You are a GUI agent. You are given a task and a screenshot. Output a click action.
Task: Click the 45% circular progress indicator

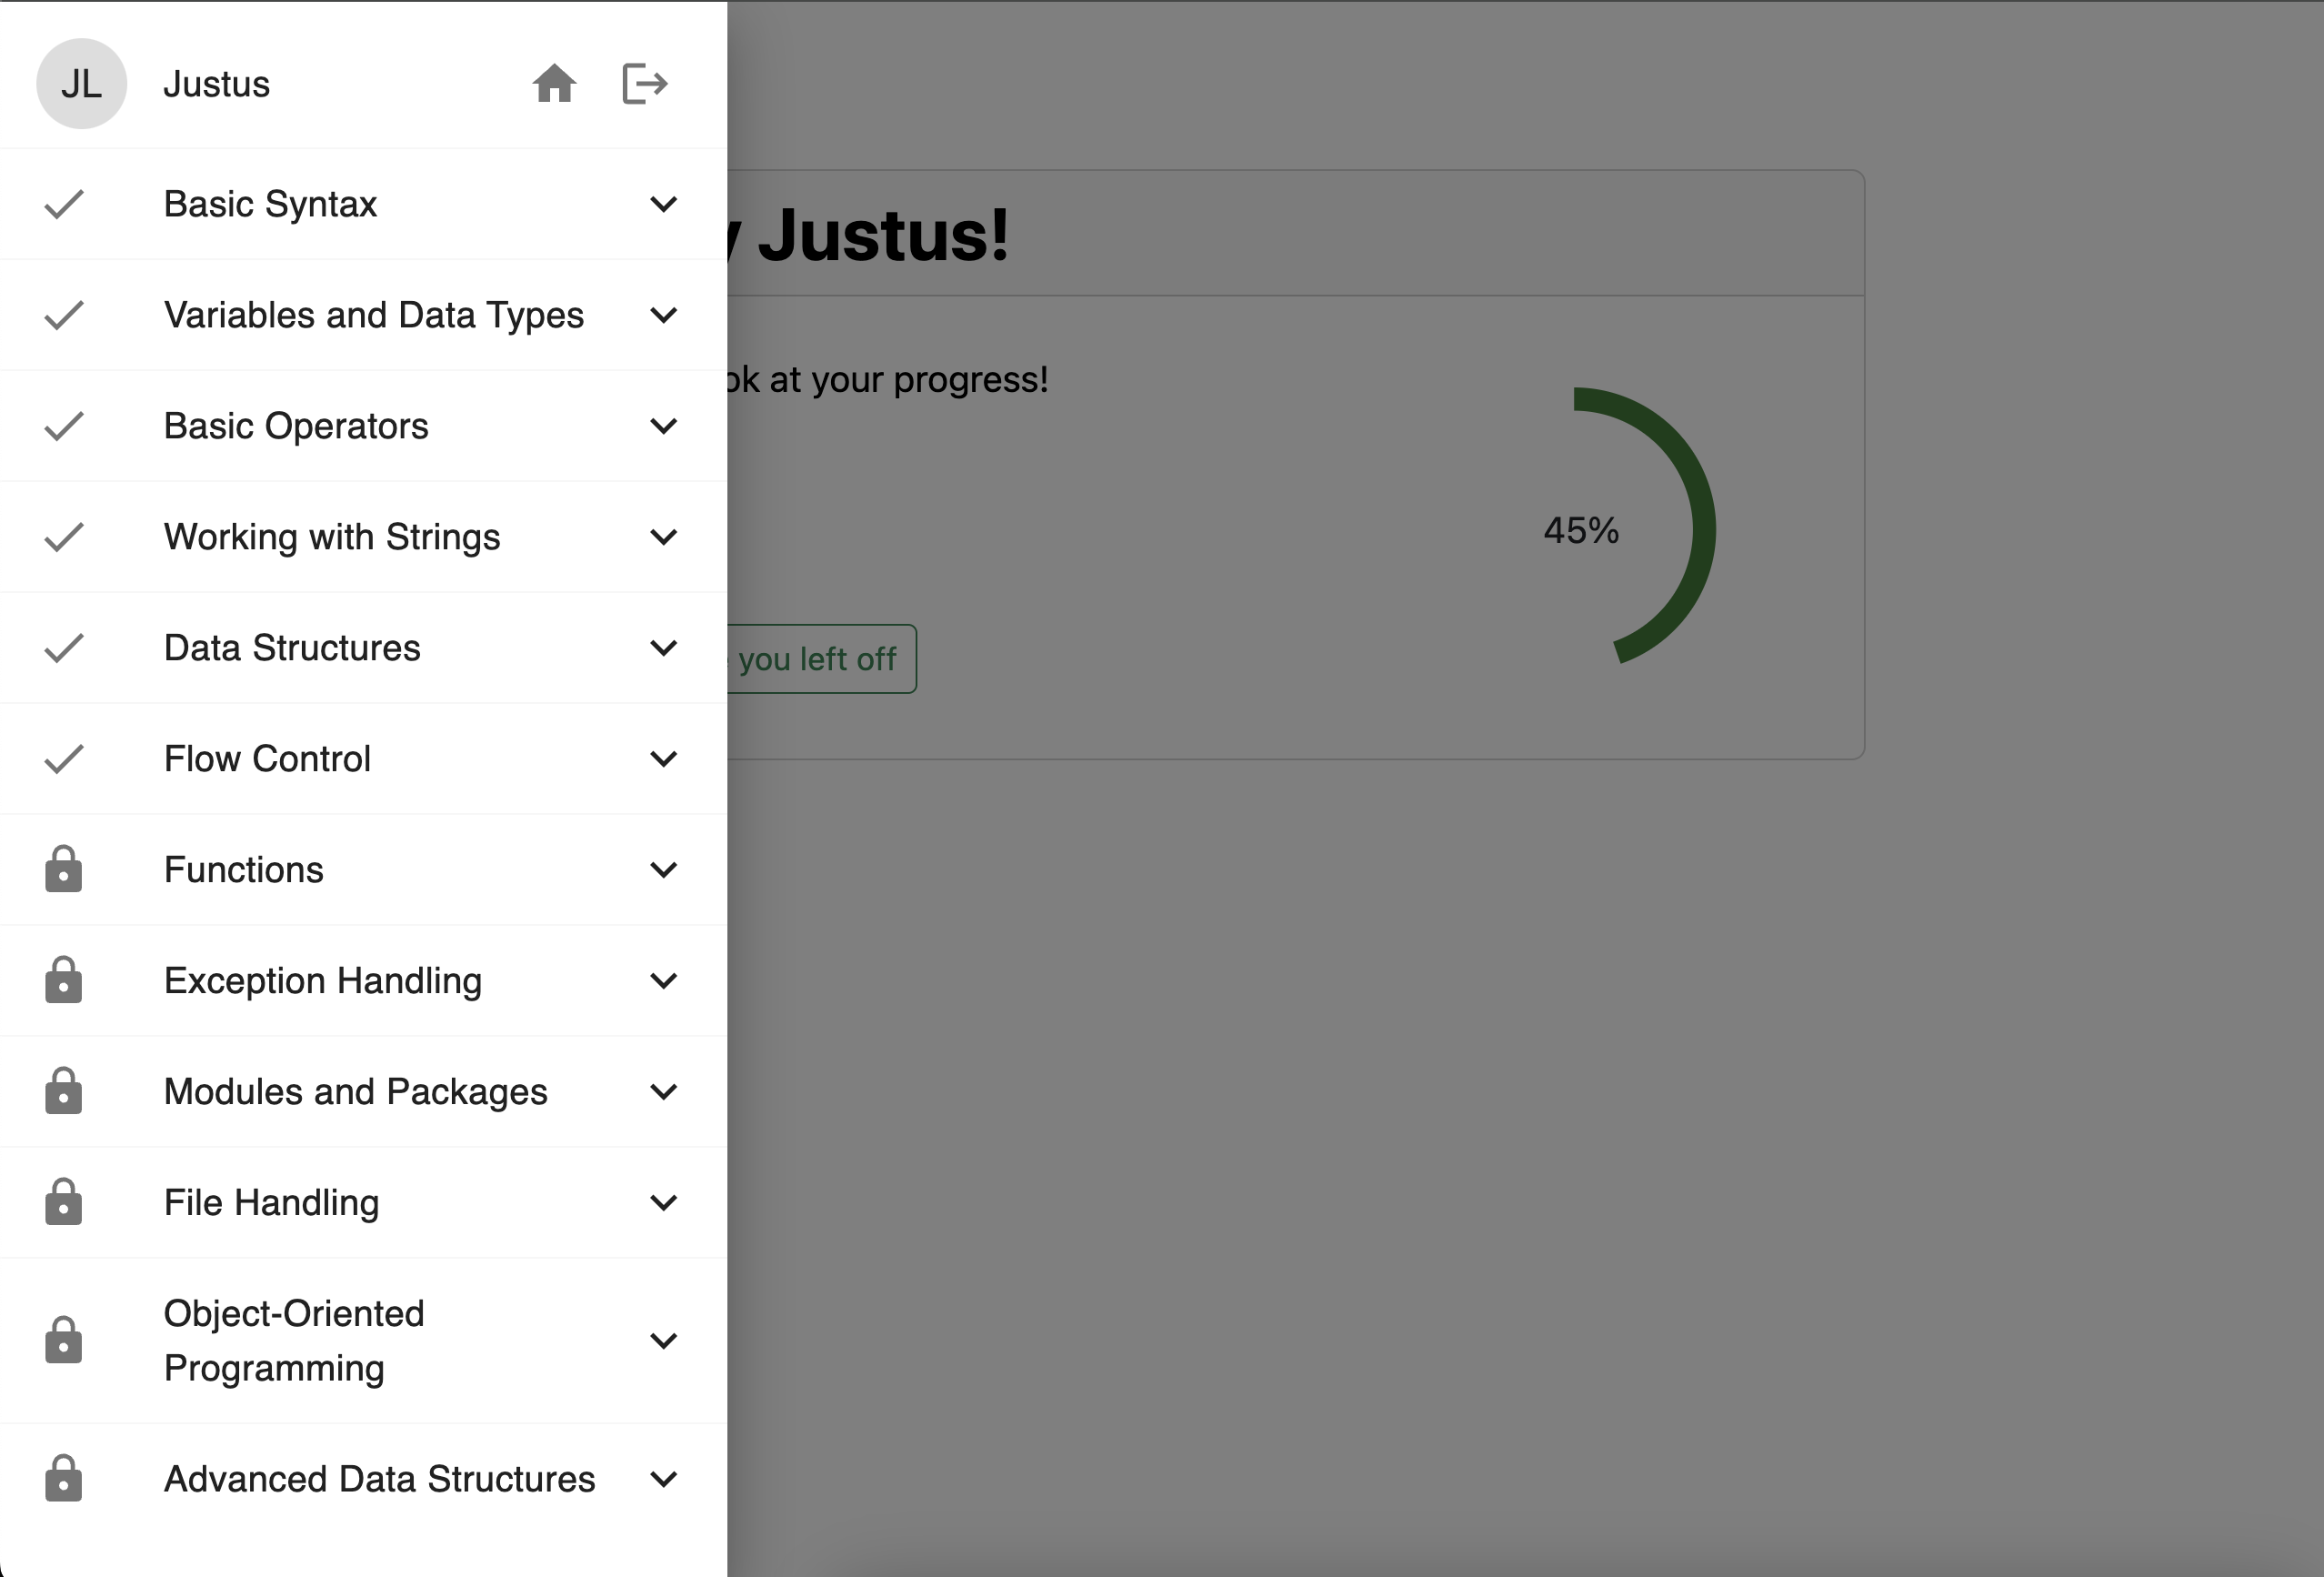1583,530
